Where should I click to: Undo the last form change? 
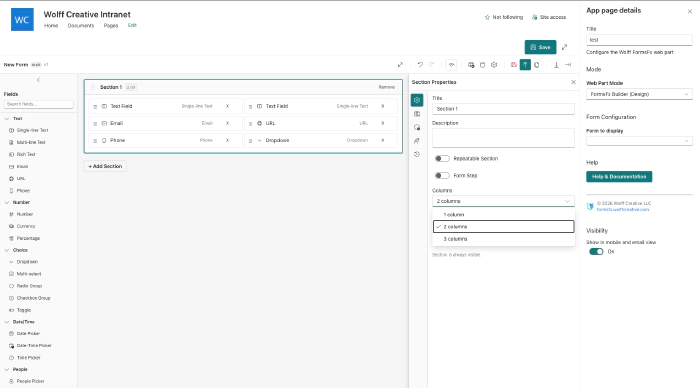pyautogui.click(x=420, y=65)
